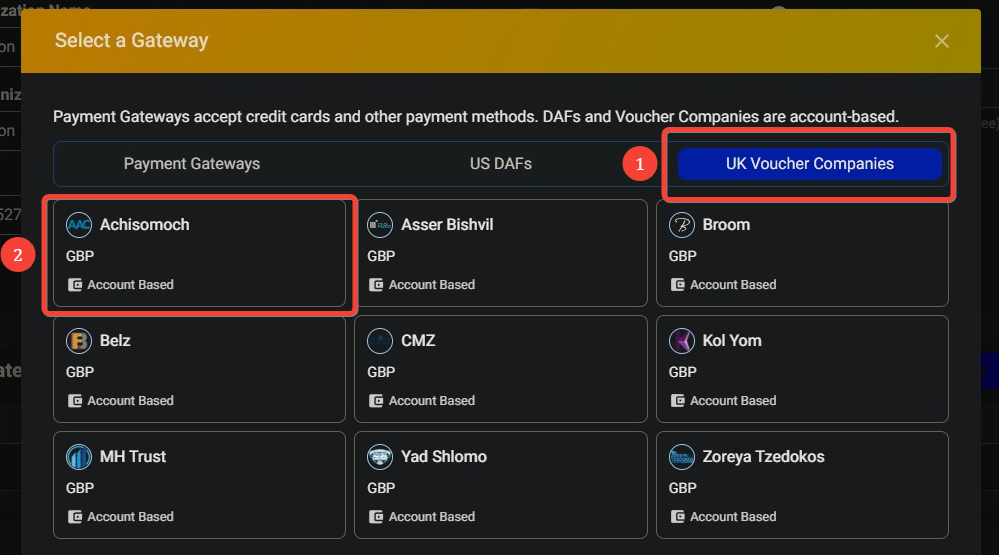Click the Broom logo icon

682,225
